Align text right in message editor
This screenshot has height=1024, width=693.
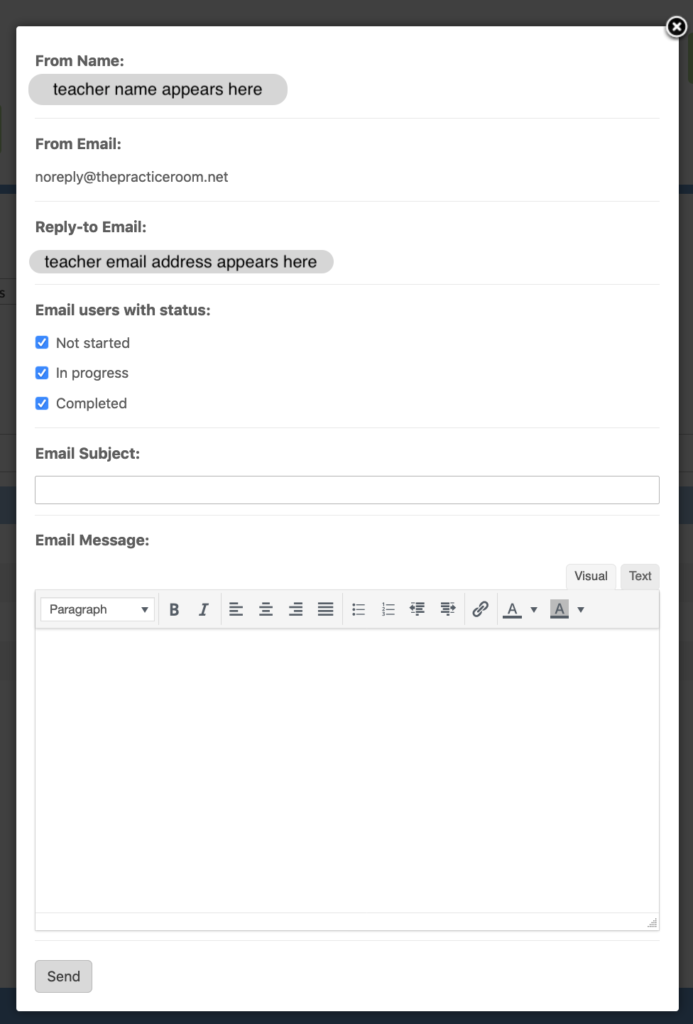click(x=296, y=609)
